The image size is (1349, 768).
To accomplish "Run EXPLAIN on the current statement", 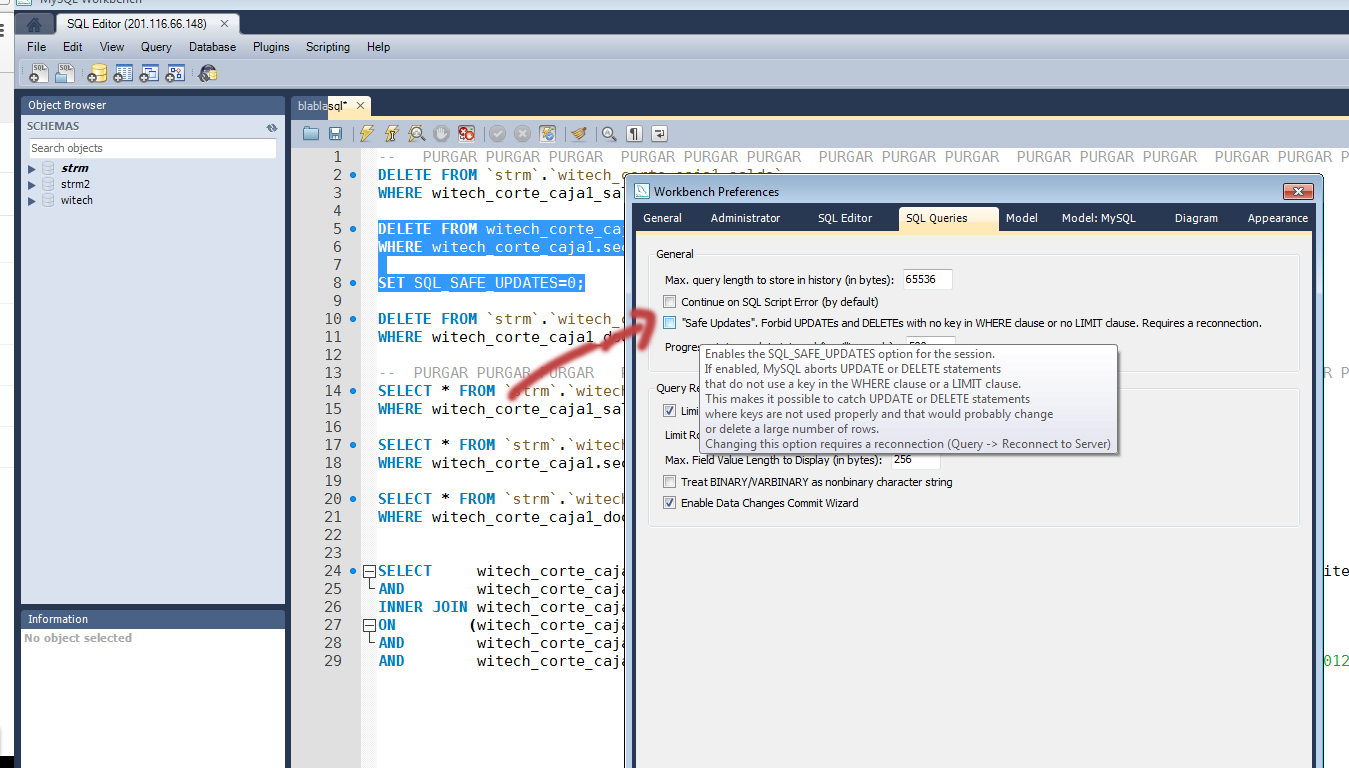I will coord(416,133).
